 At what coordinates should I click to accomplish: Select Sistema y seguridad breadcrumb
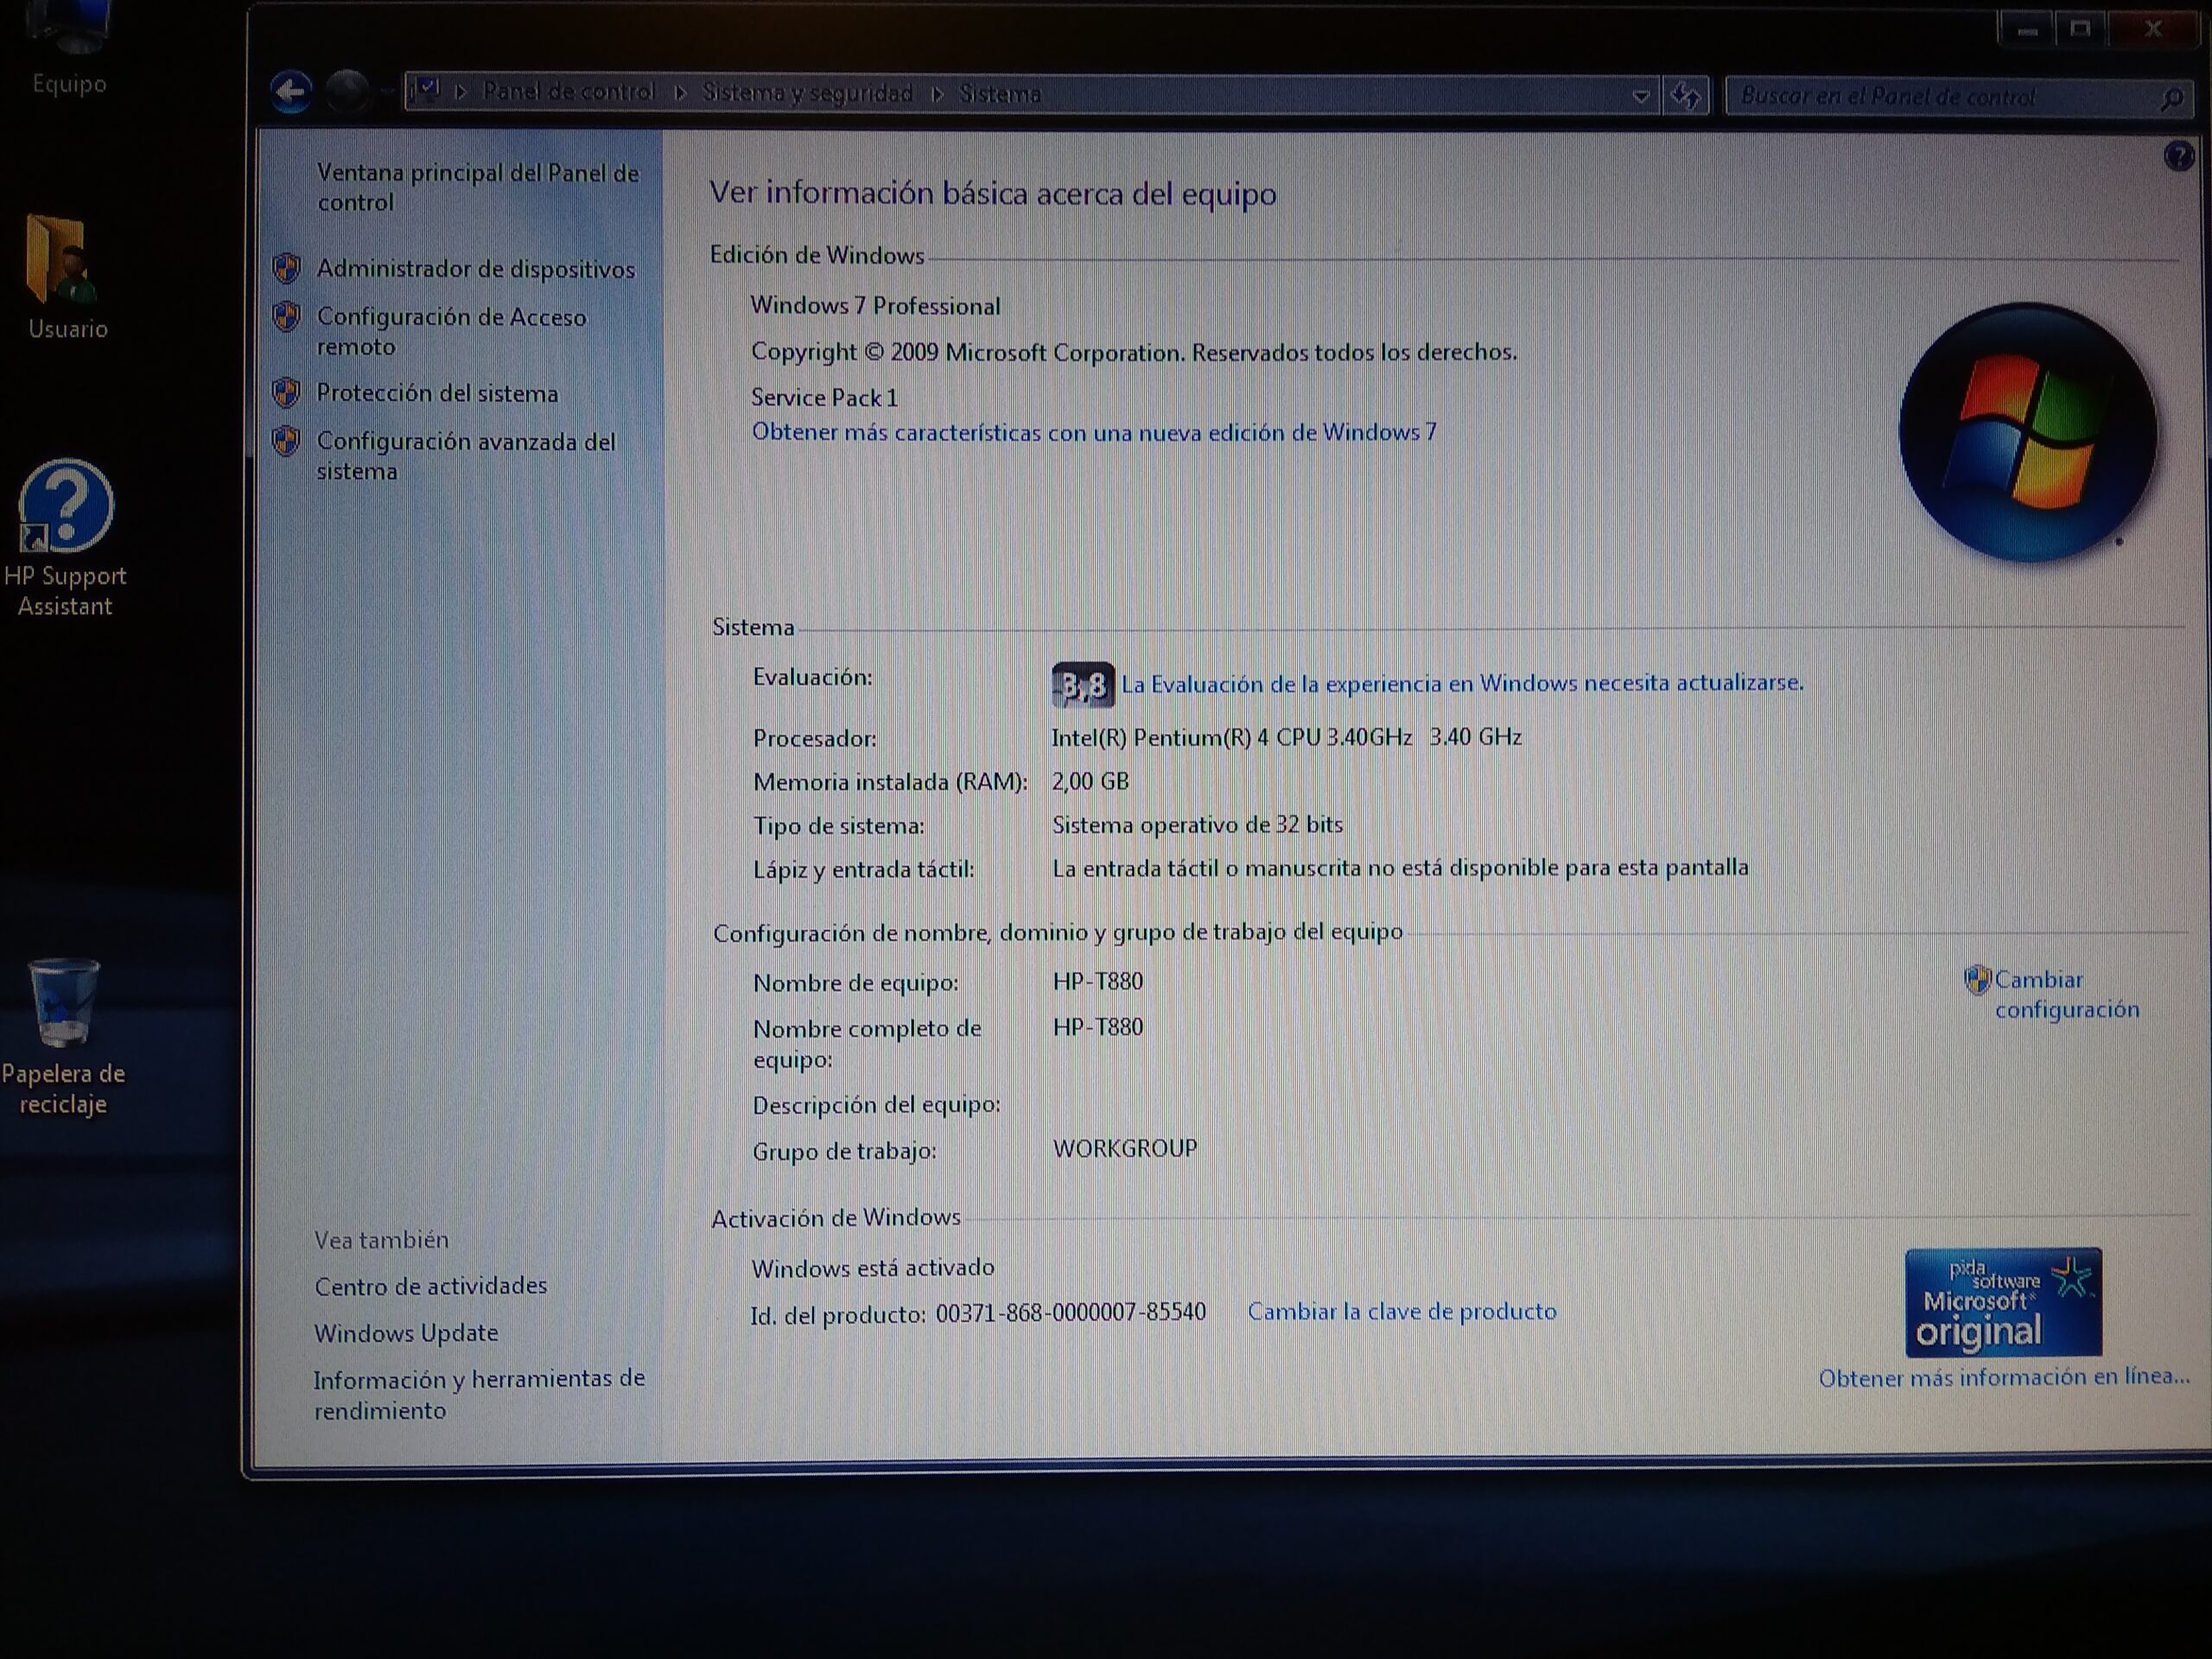click(x=807, y=93)
